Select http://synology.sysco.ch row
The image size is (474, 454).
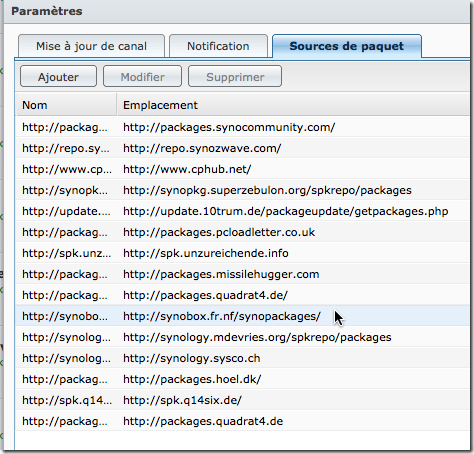coord(242,358)
